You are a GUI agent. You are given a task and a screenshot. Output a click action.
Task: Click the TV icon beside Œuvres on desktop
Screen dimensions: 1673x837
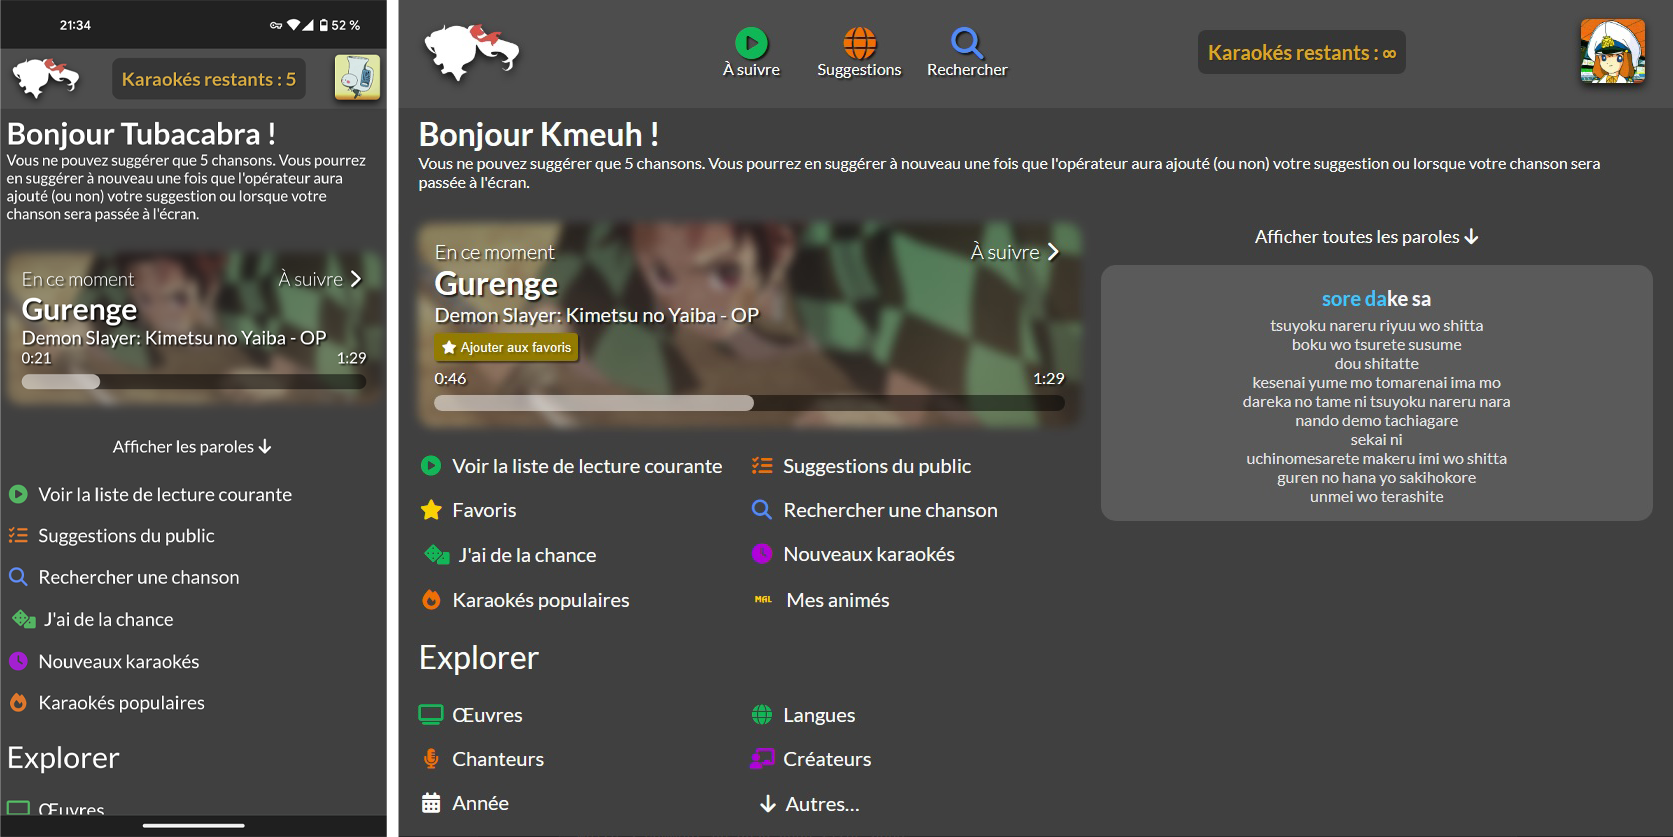point(431,714)
